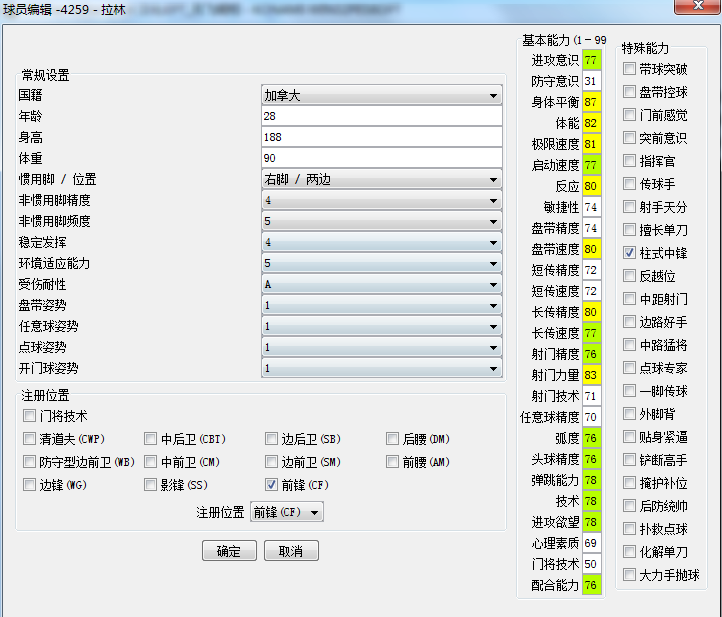Viewport: 722px width, 617px height.
Task: Enable the 大力手抛球 checkbox
Action: point(629,574)
